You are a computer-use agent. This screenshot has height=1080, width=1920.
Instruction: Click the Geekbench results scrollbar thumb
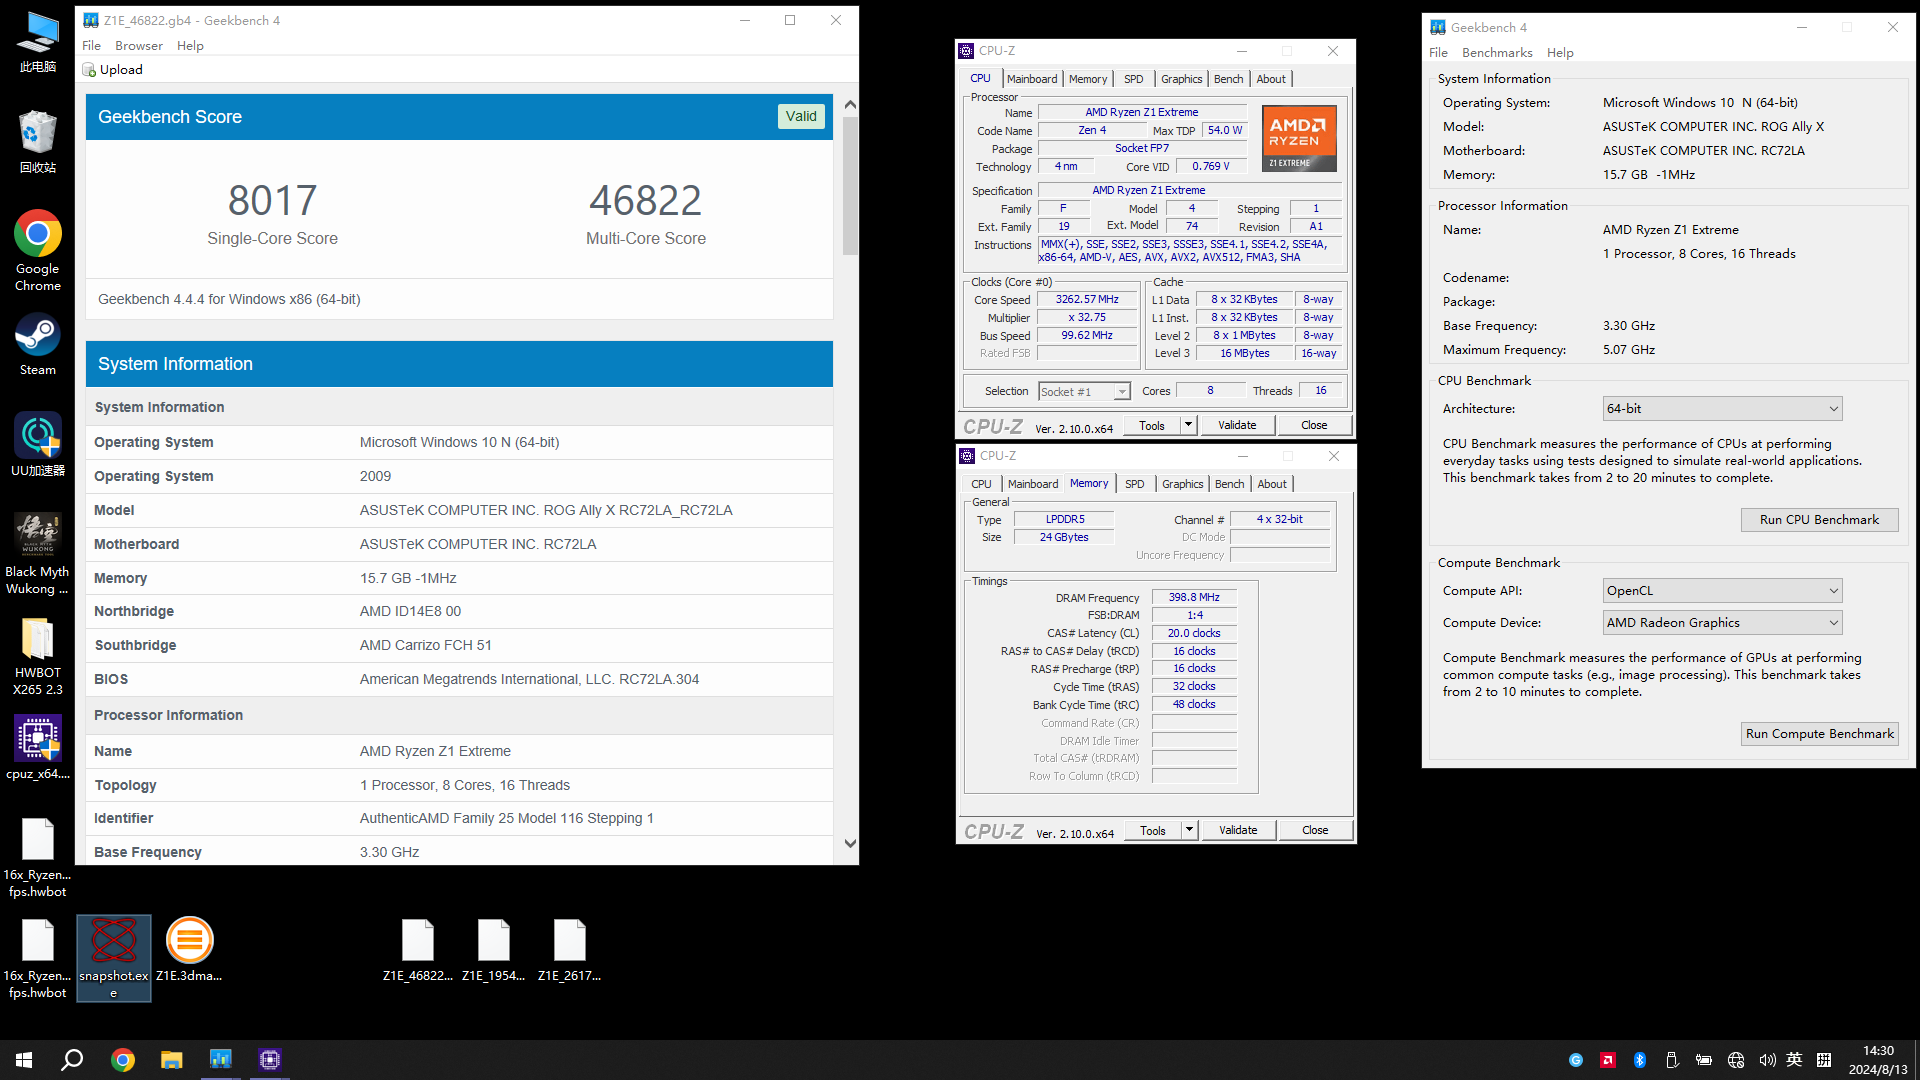(x=850, y=186)
